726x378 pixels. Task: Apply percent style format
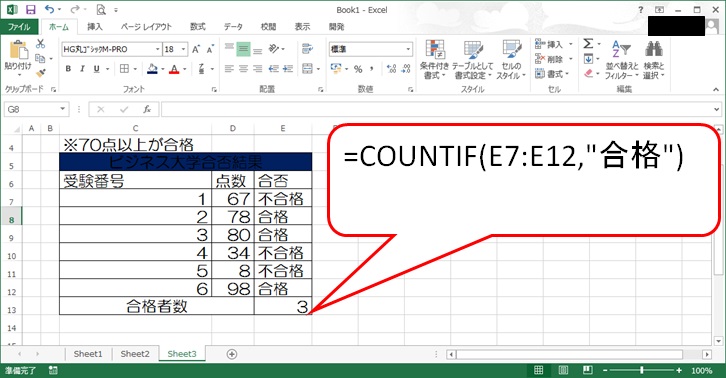358,69
